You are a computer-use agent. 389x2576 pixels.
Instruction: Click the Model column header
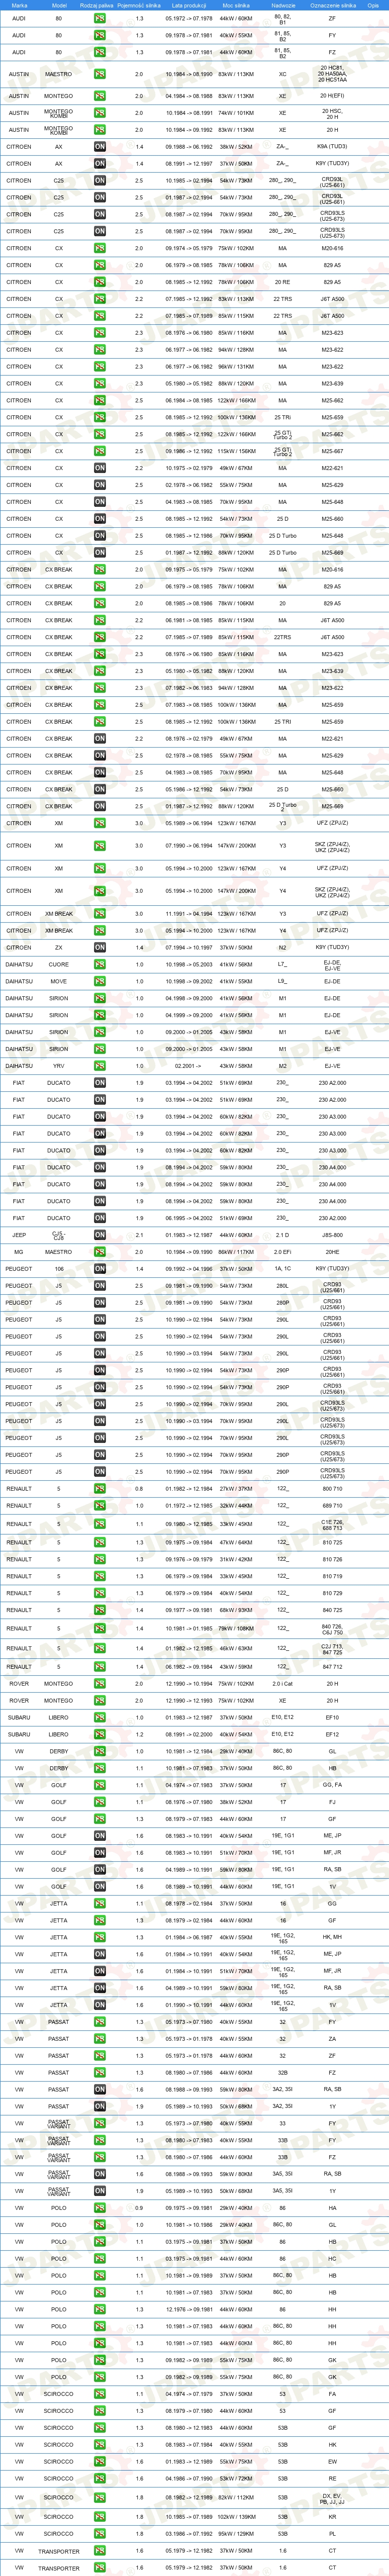58,5
